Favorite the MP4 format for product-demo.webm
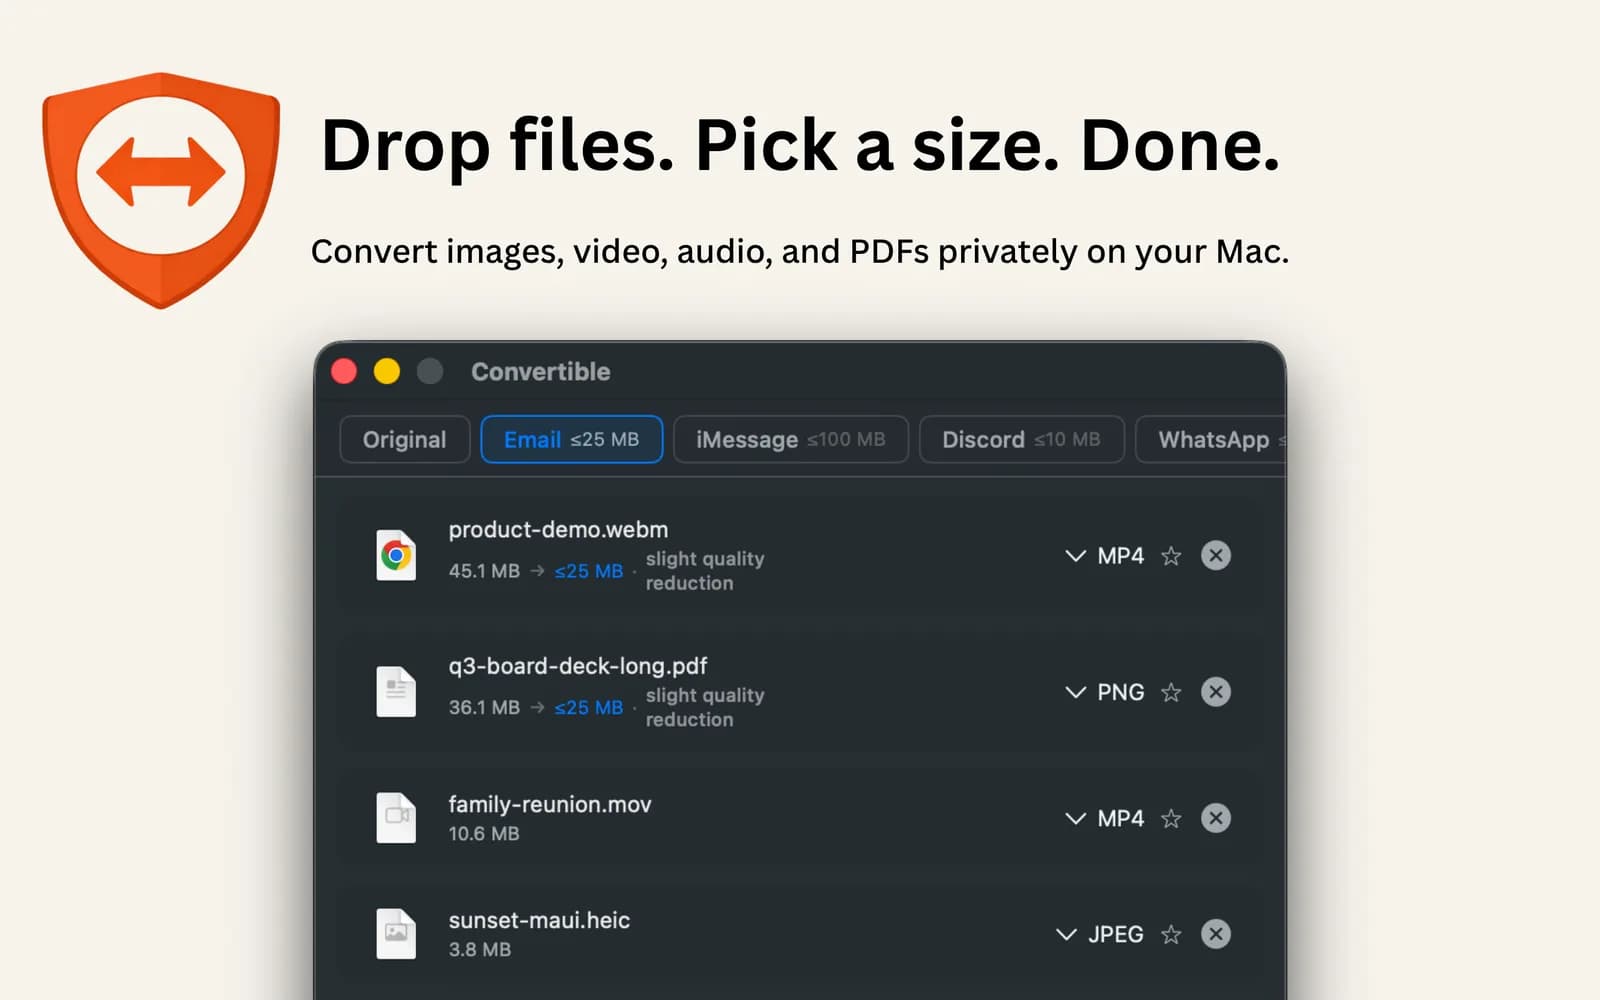 pyautogui.click(x=1171, y=555)
